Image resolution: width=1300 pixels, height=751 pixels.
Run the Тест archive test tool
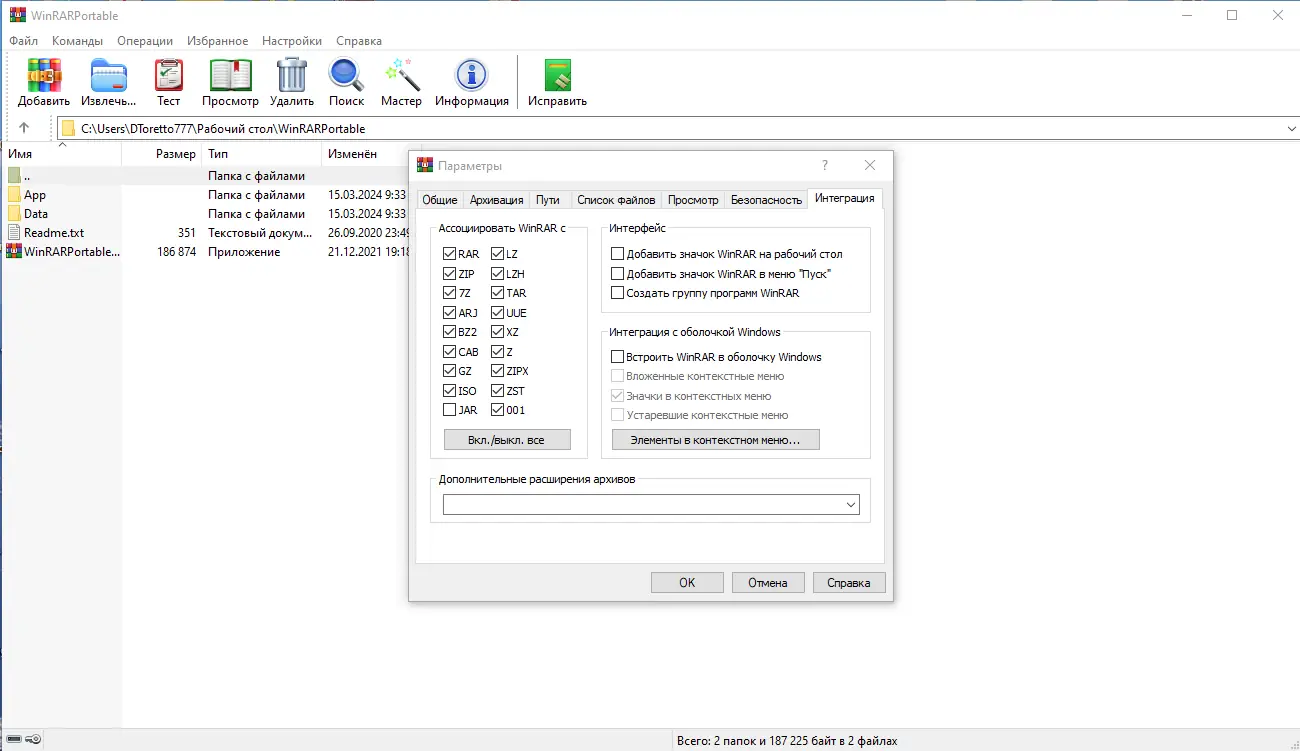coord(169,75)
